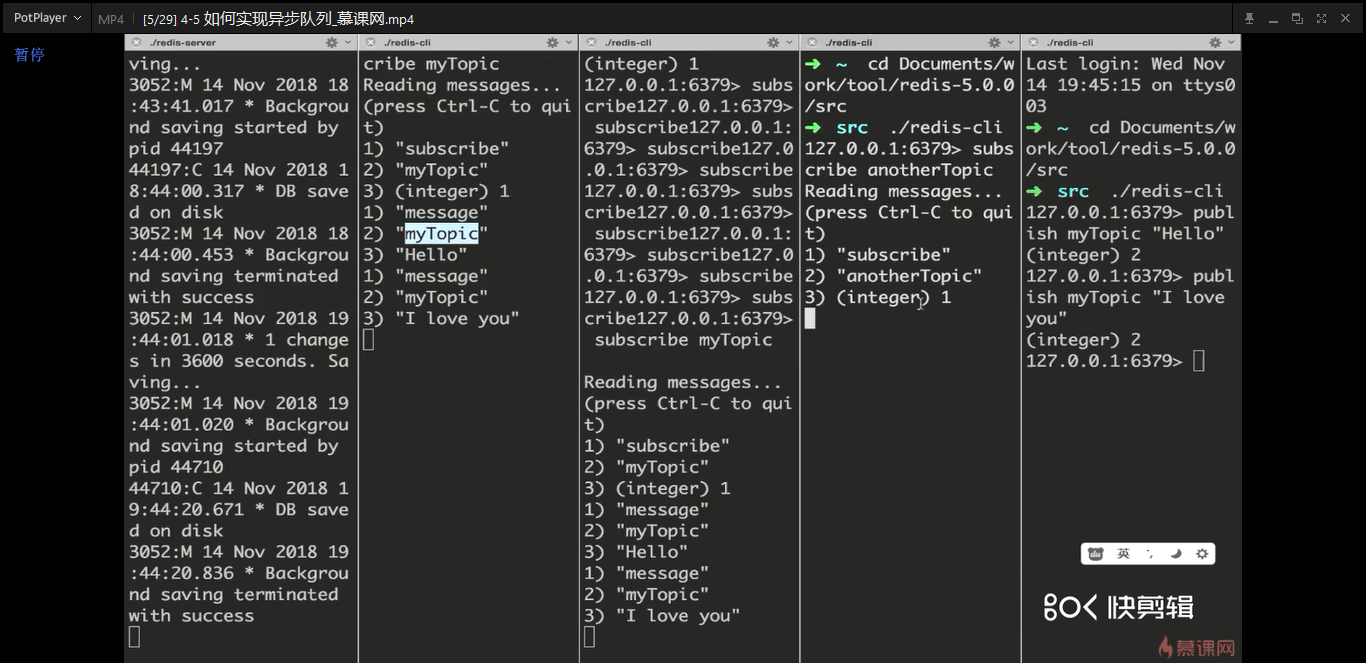
Task: Expand the redis-server pane chevron menu
Action: pos(348,43)
